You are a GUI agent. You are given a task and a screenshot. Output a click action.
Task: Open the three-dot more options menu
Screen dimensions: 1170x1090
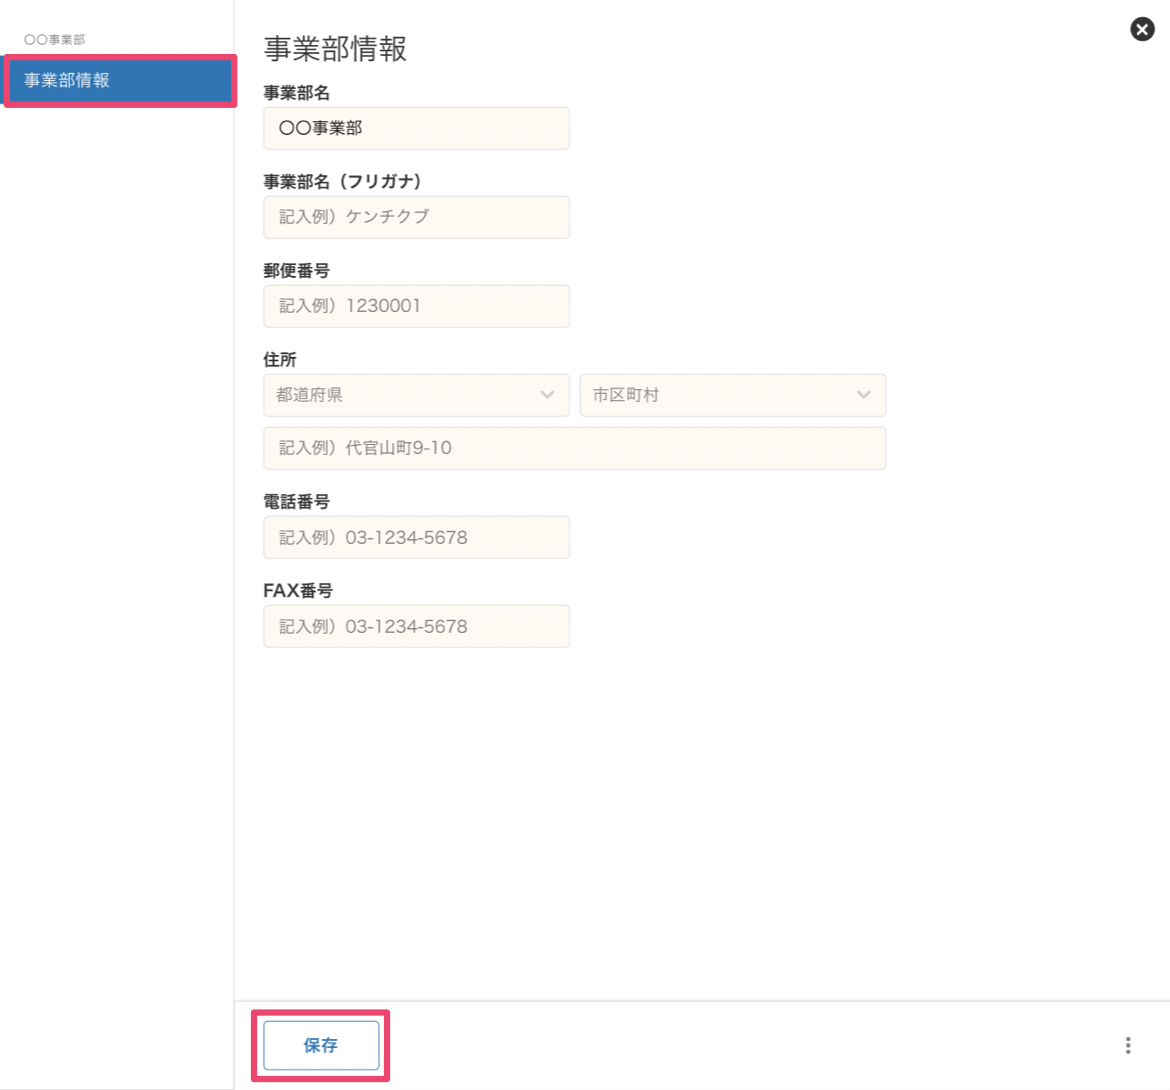pos(1128,1045)
